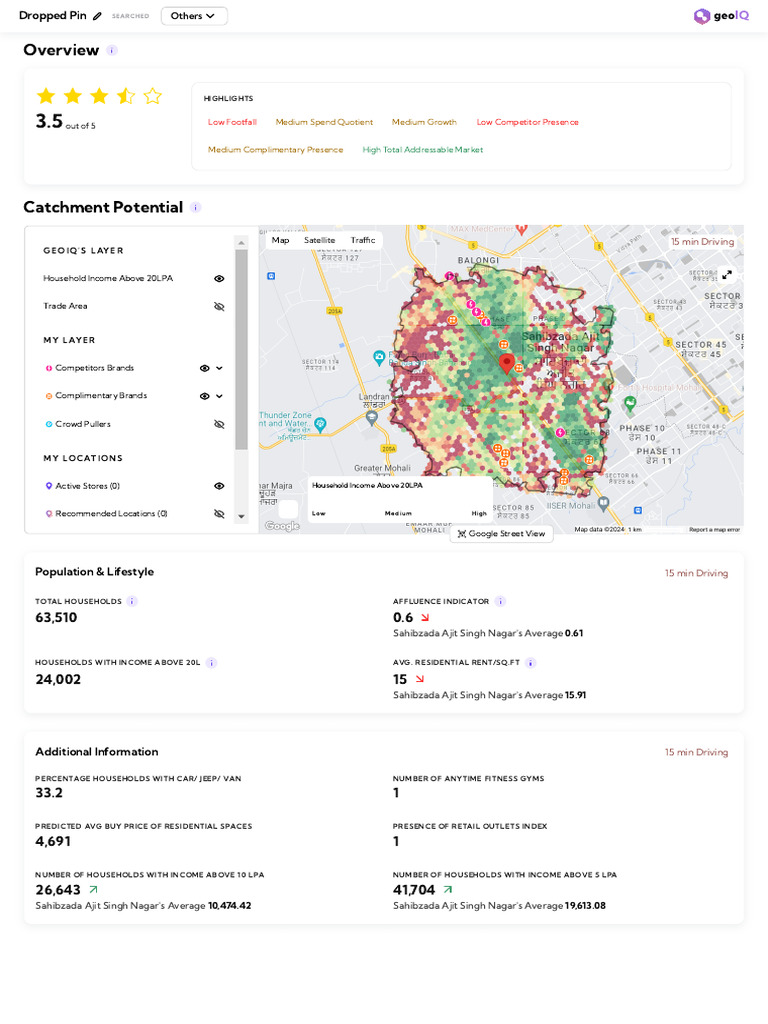
Task: Click the High Total Addressable Market highlight
Action: click(423, 150)
